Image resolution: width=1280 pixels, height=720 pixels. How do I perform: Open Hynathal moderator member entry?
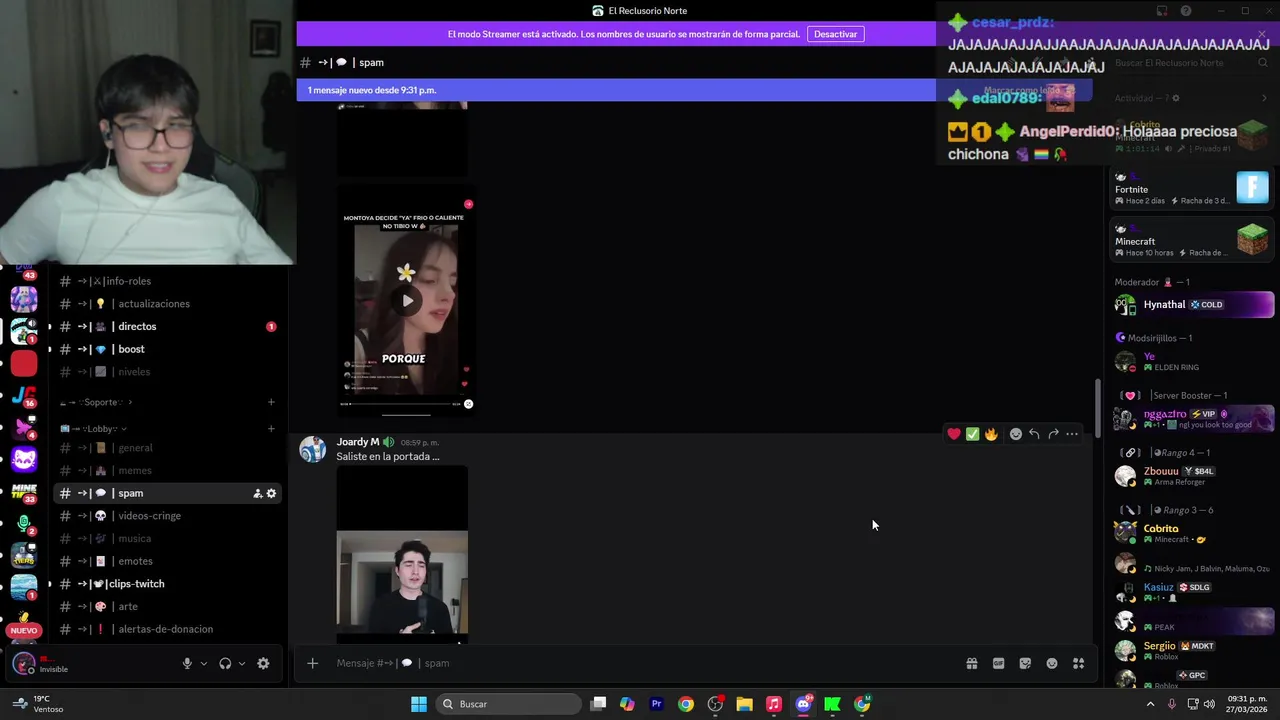point(1193,304)
